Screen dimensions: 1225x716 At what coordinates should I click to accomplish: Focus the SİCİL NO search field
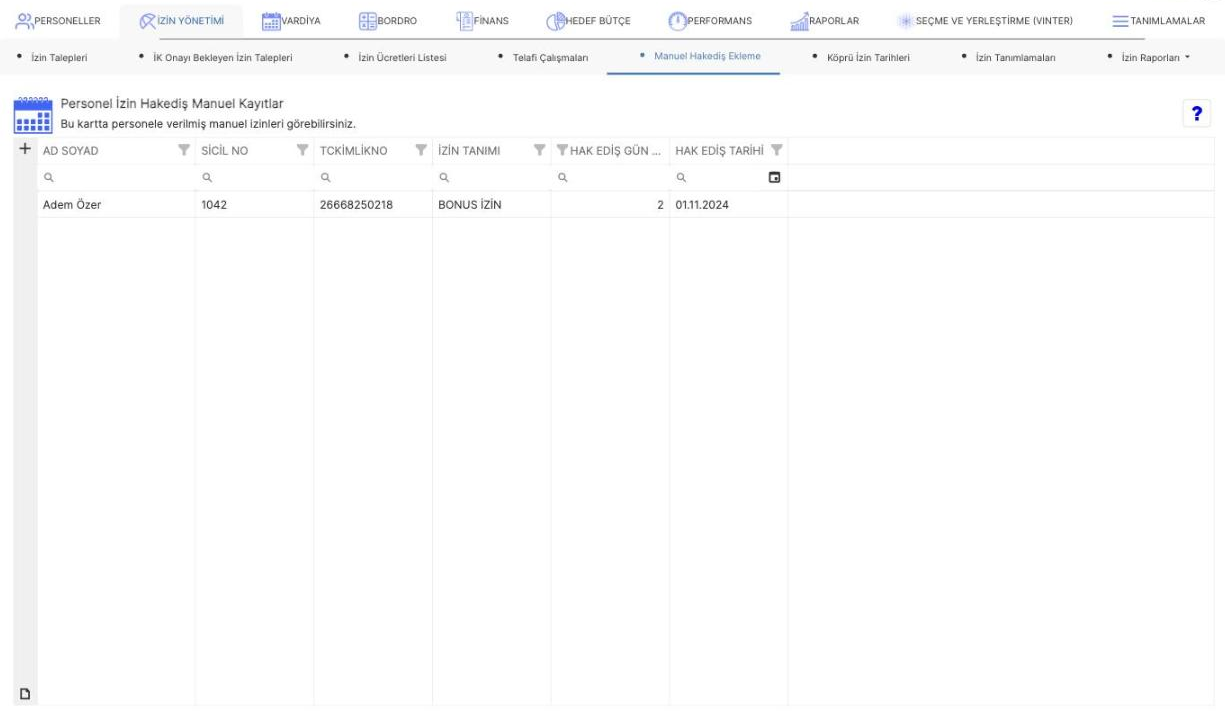254,178
